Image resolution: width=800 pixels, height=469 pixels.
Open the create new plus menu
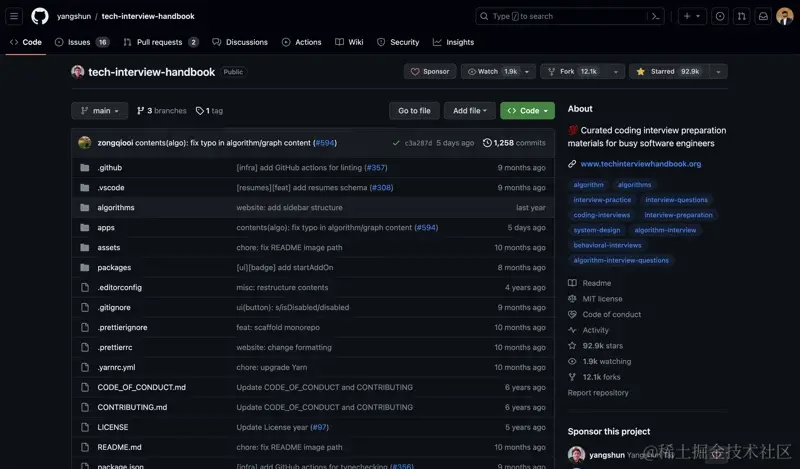tap(692, 16)
